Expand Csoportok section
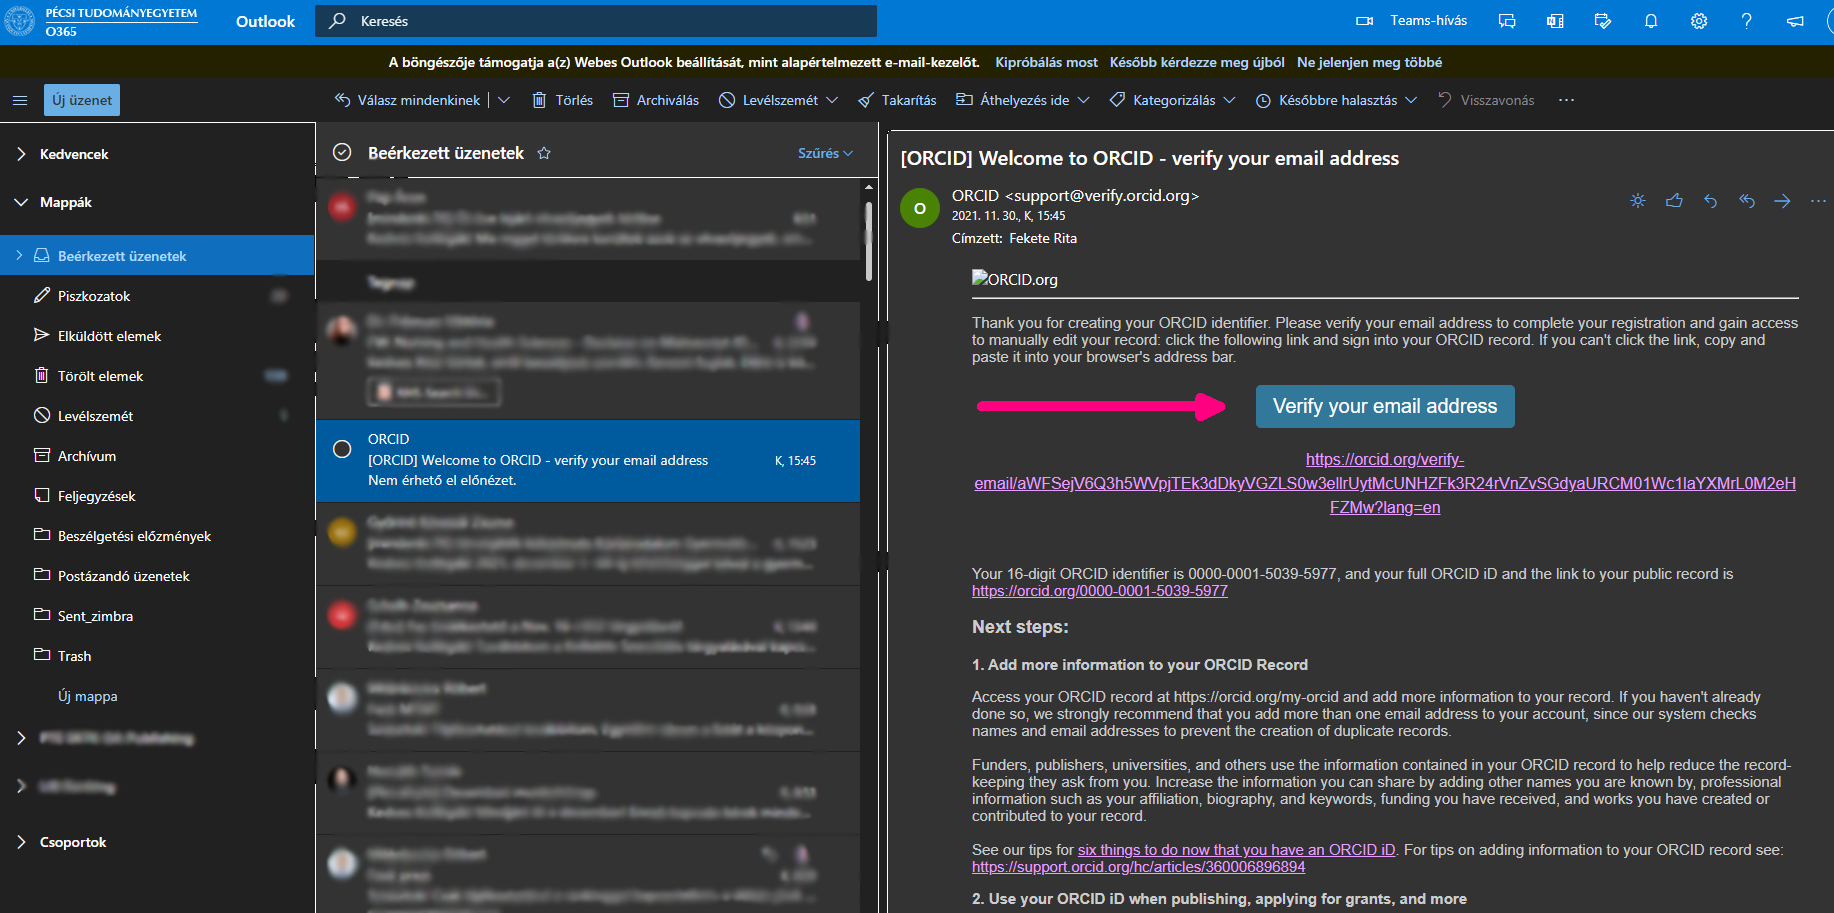1834x913 pixels. coord(21,842)
